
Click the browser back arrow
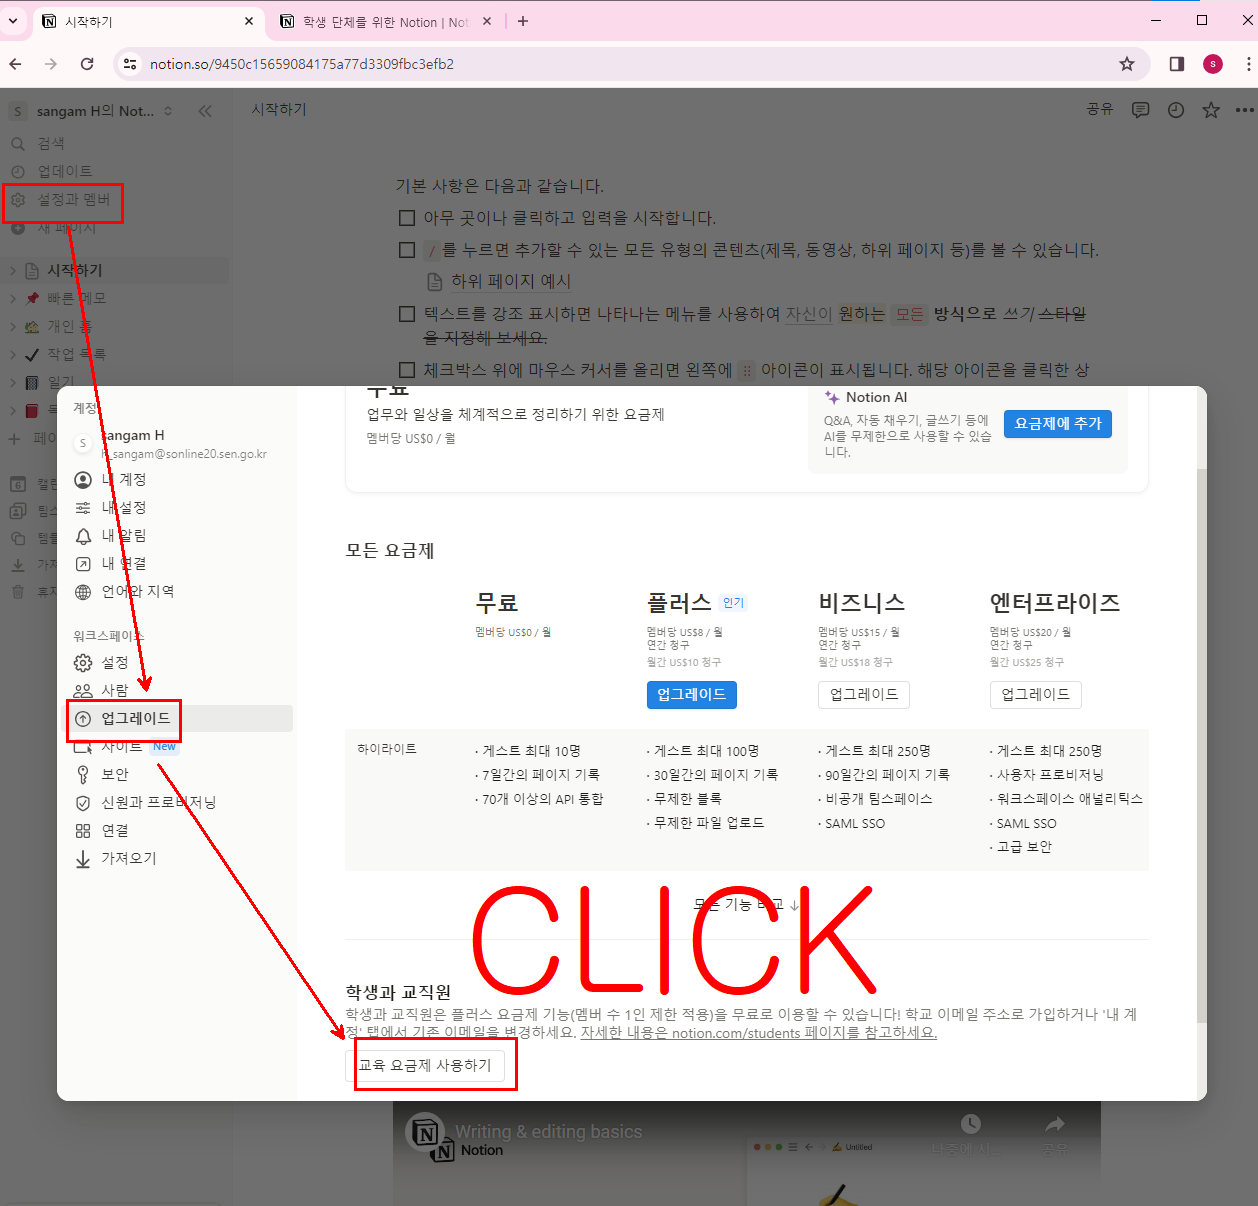click(x=16, y=64)
